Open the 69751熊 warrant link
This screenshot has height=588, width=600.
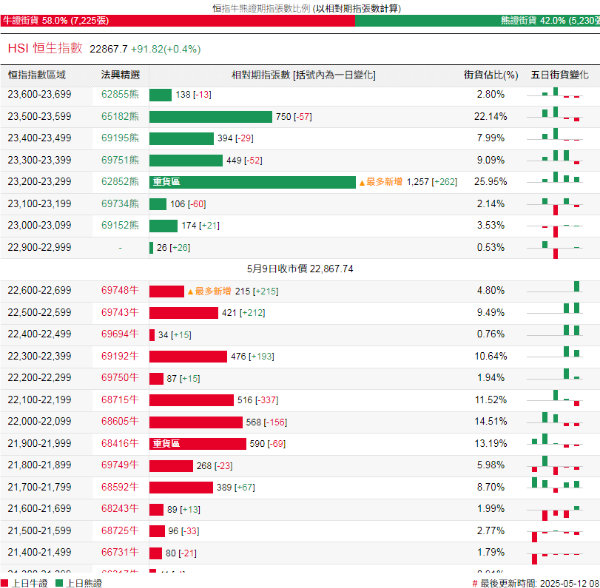[120, 160]
